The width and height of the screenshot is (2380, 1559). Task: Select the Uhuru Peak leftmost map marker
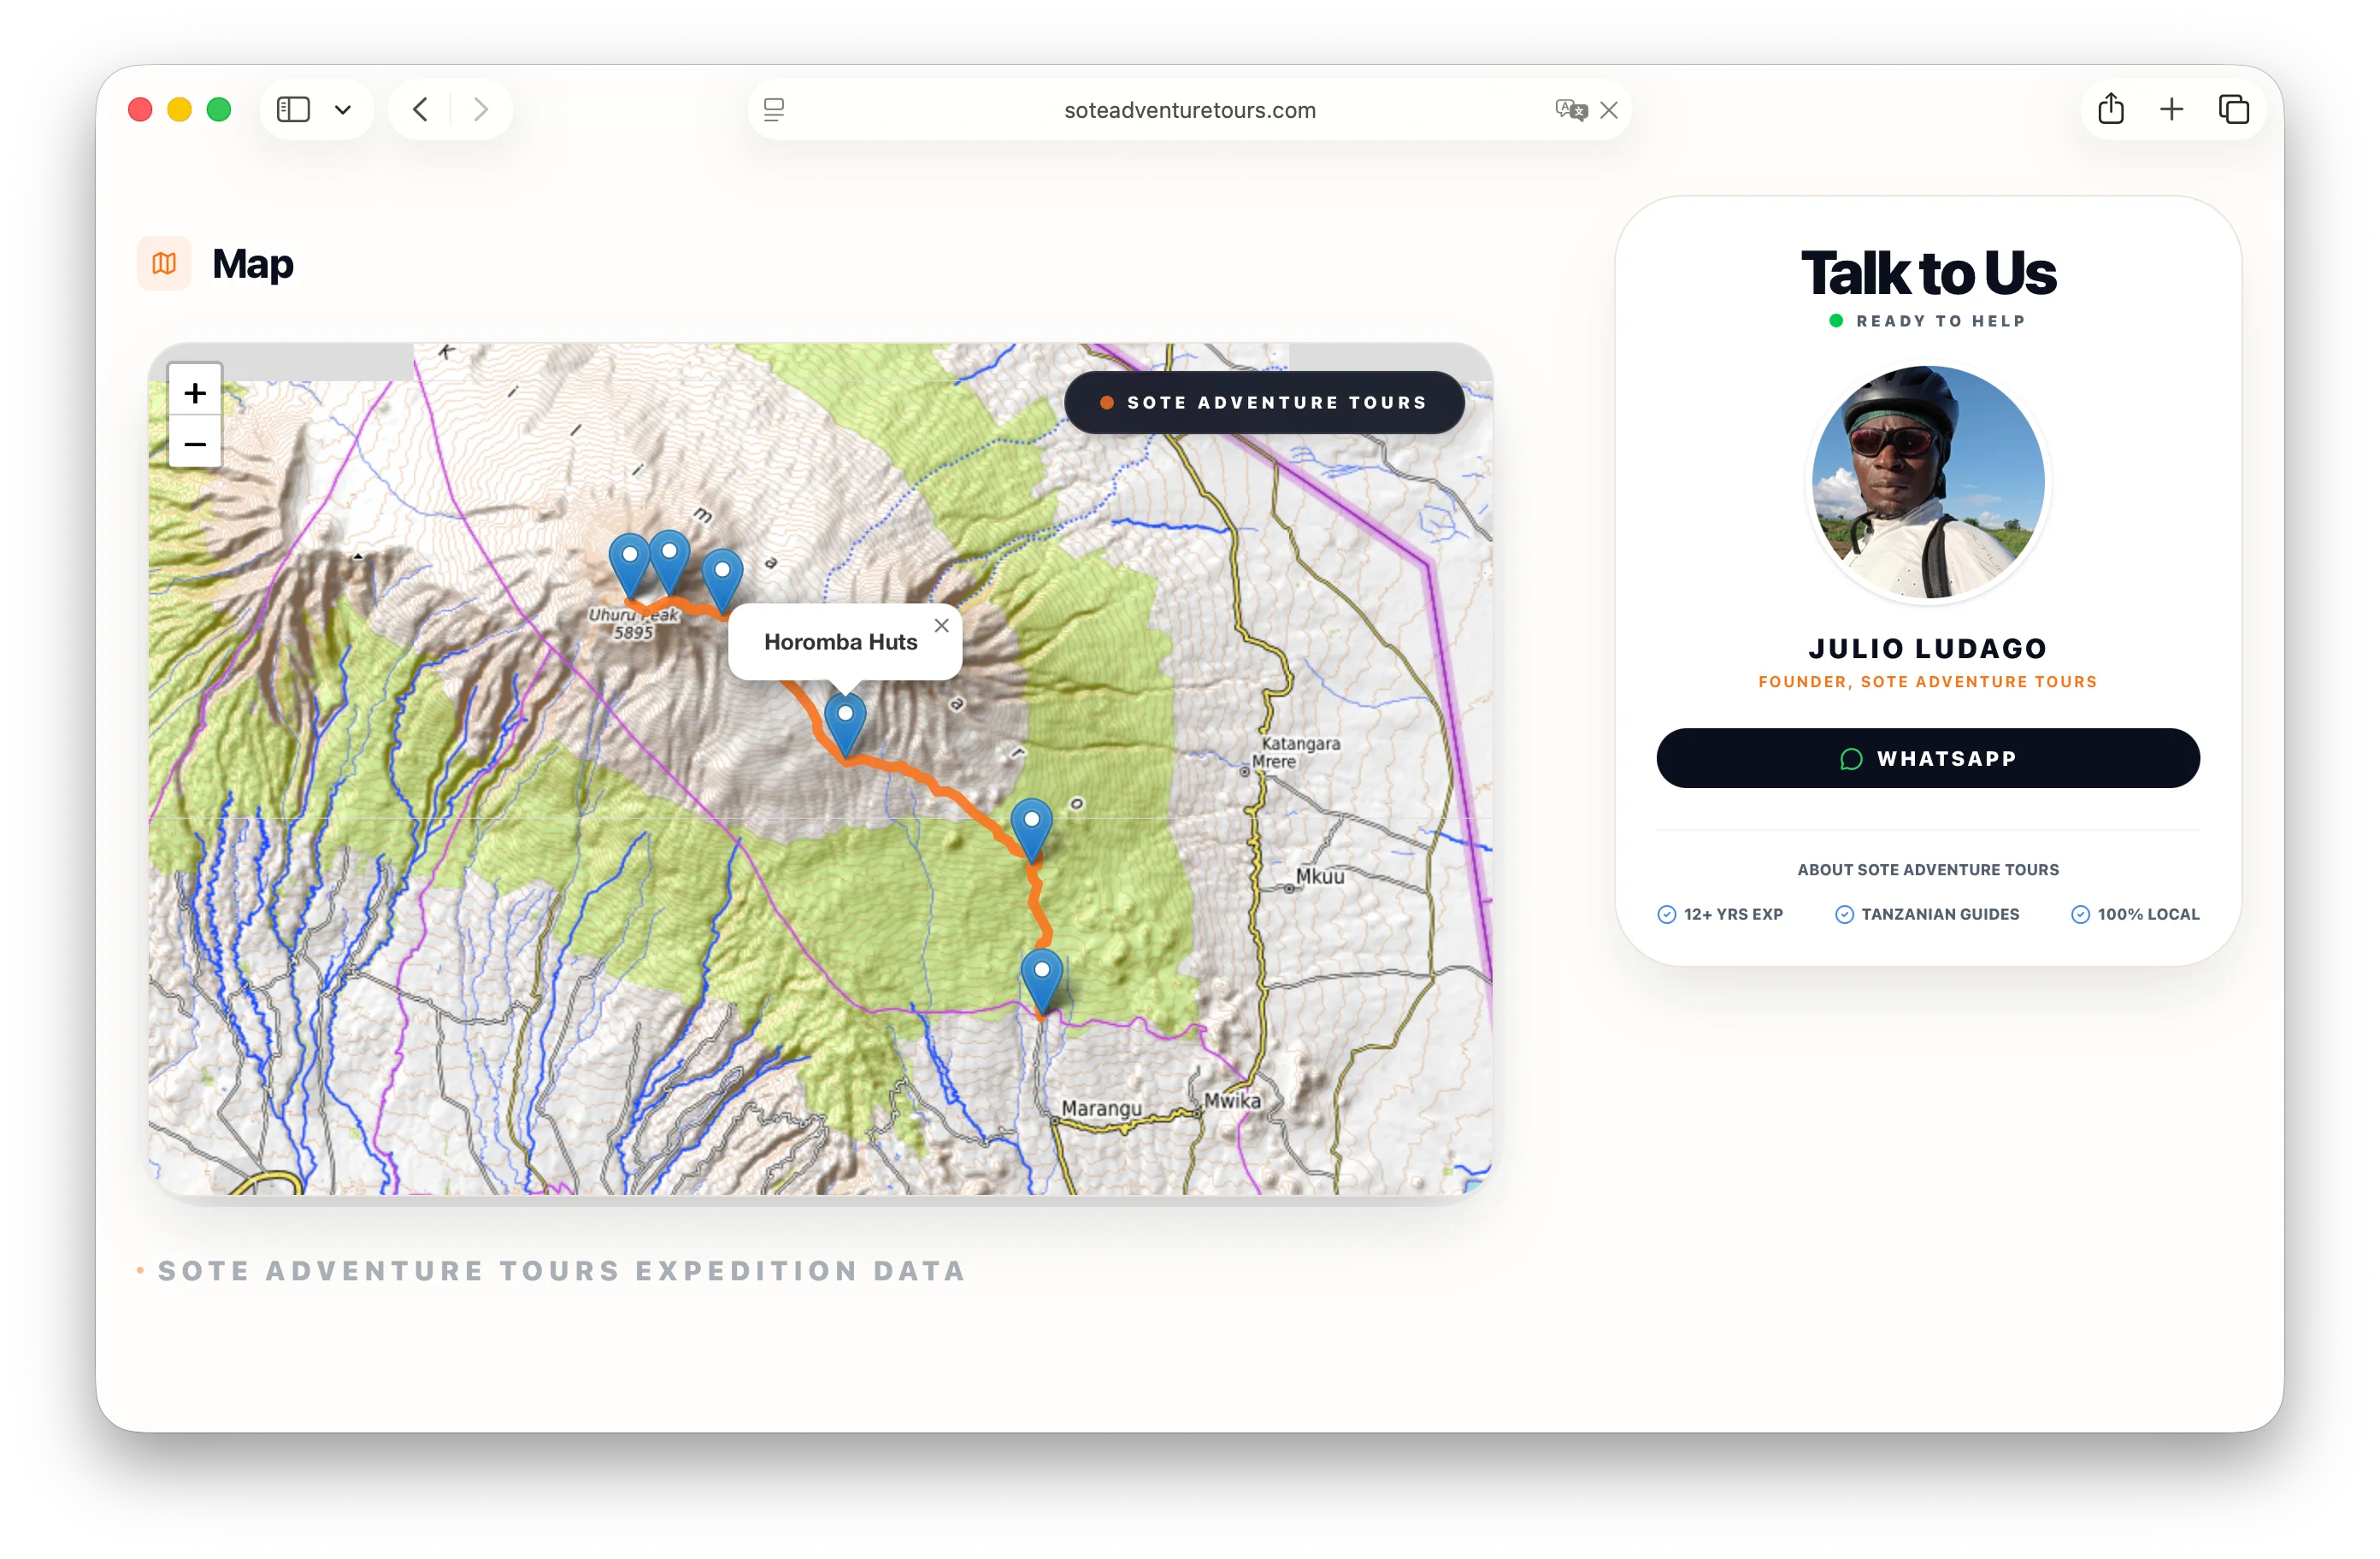coord(630,567)
